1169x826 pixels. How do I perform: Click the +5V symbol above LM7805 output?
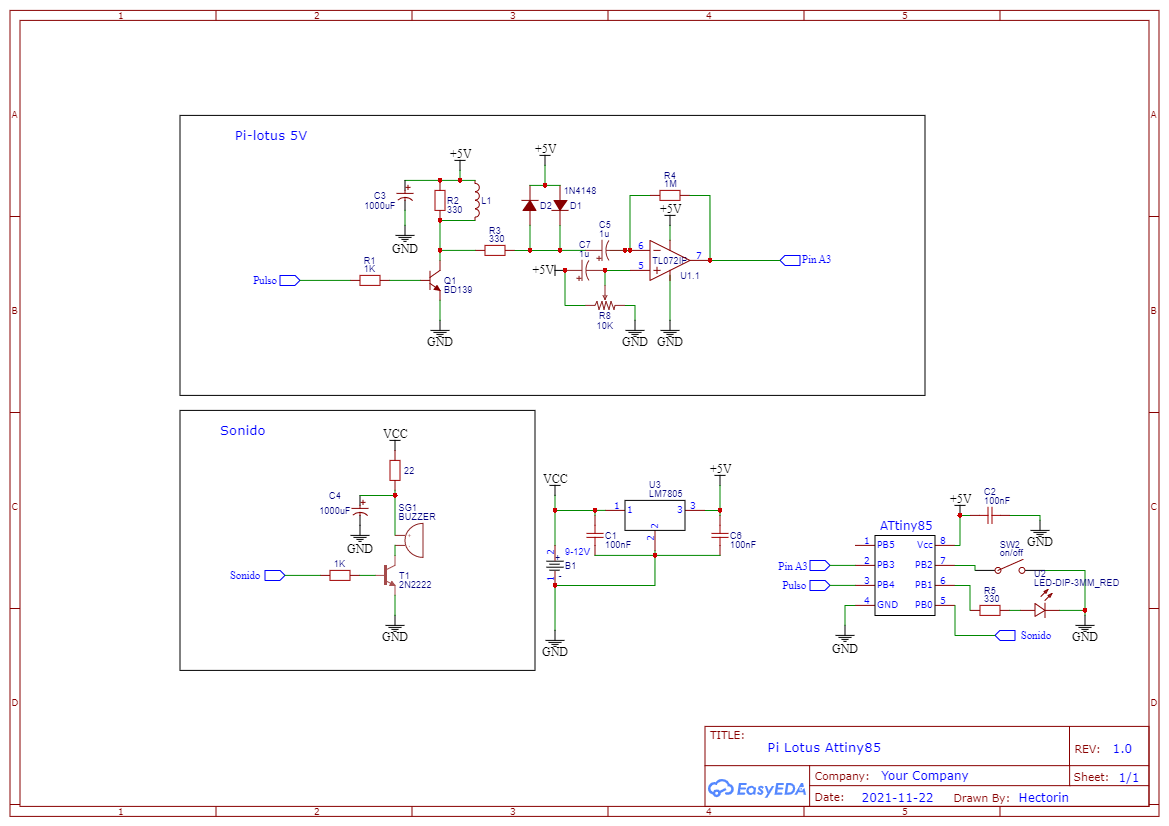720,471
